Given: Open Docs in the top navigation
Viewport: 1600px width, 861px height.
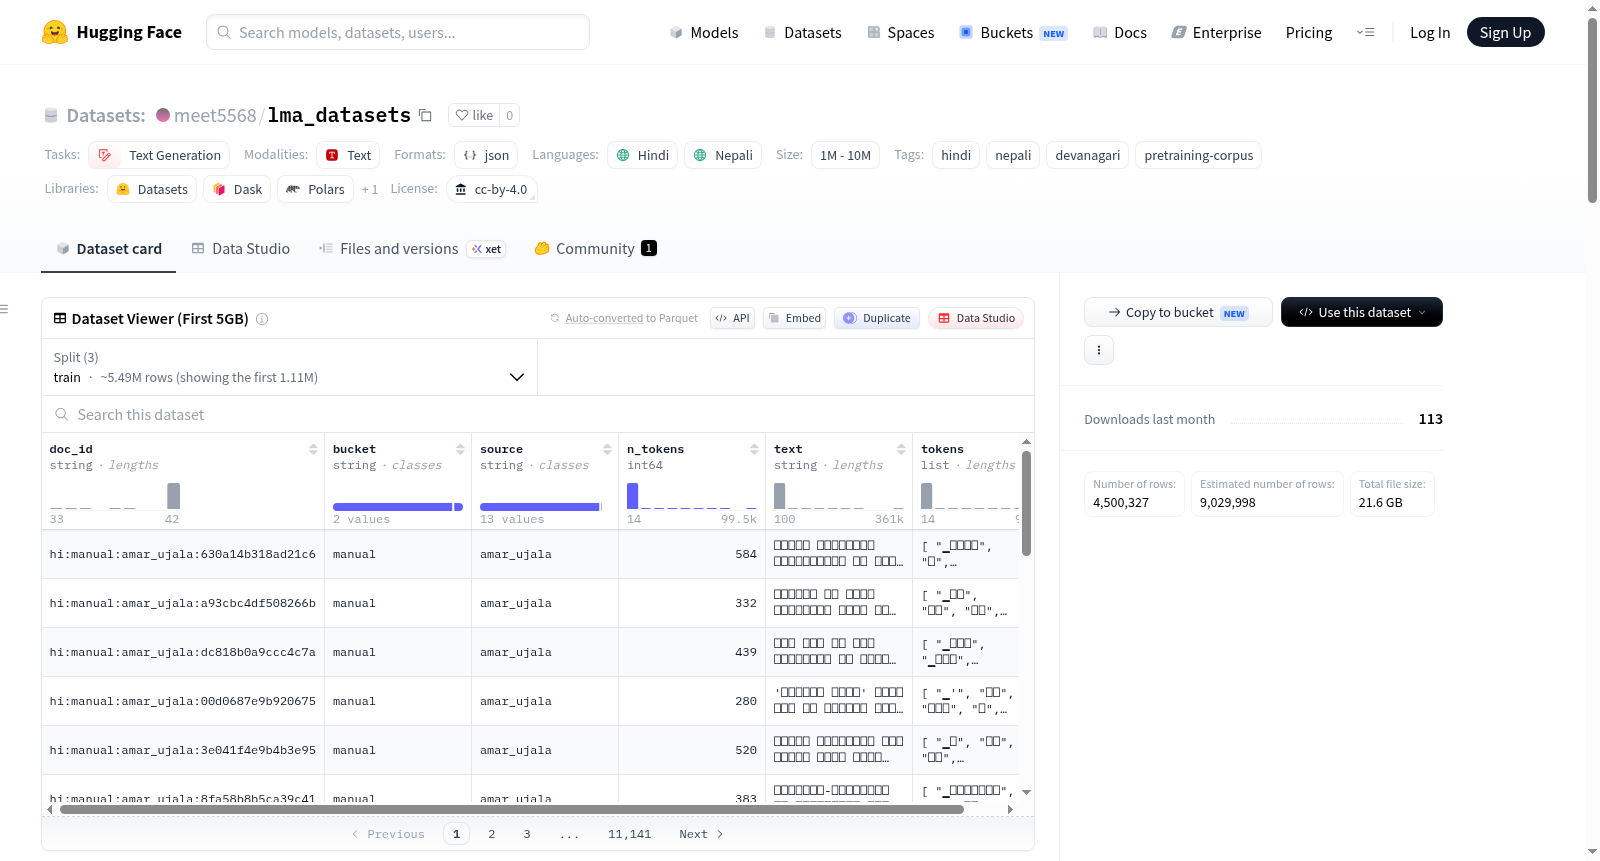Looking at the screenshot, I should pos(1119,32).
